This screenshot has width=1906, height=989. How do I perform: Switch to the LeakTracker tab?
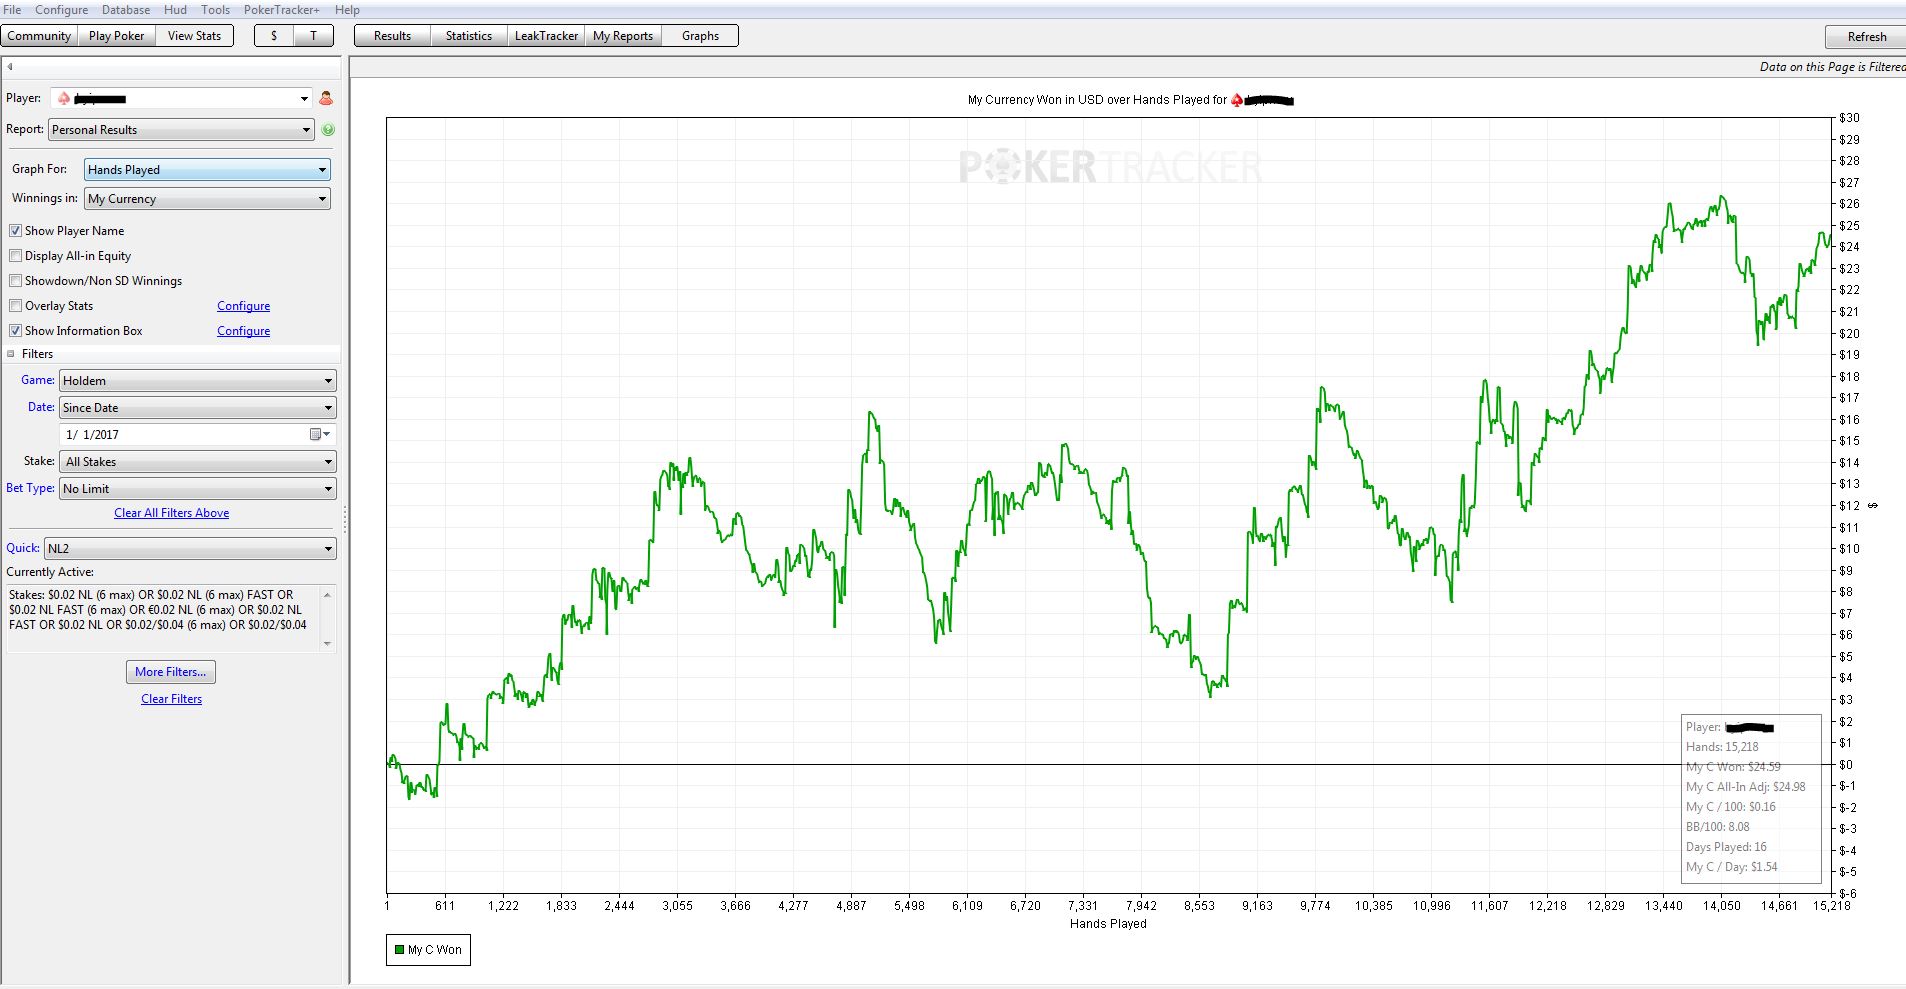546,36
